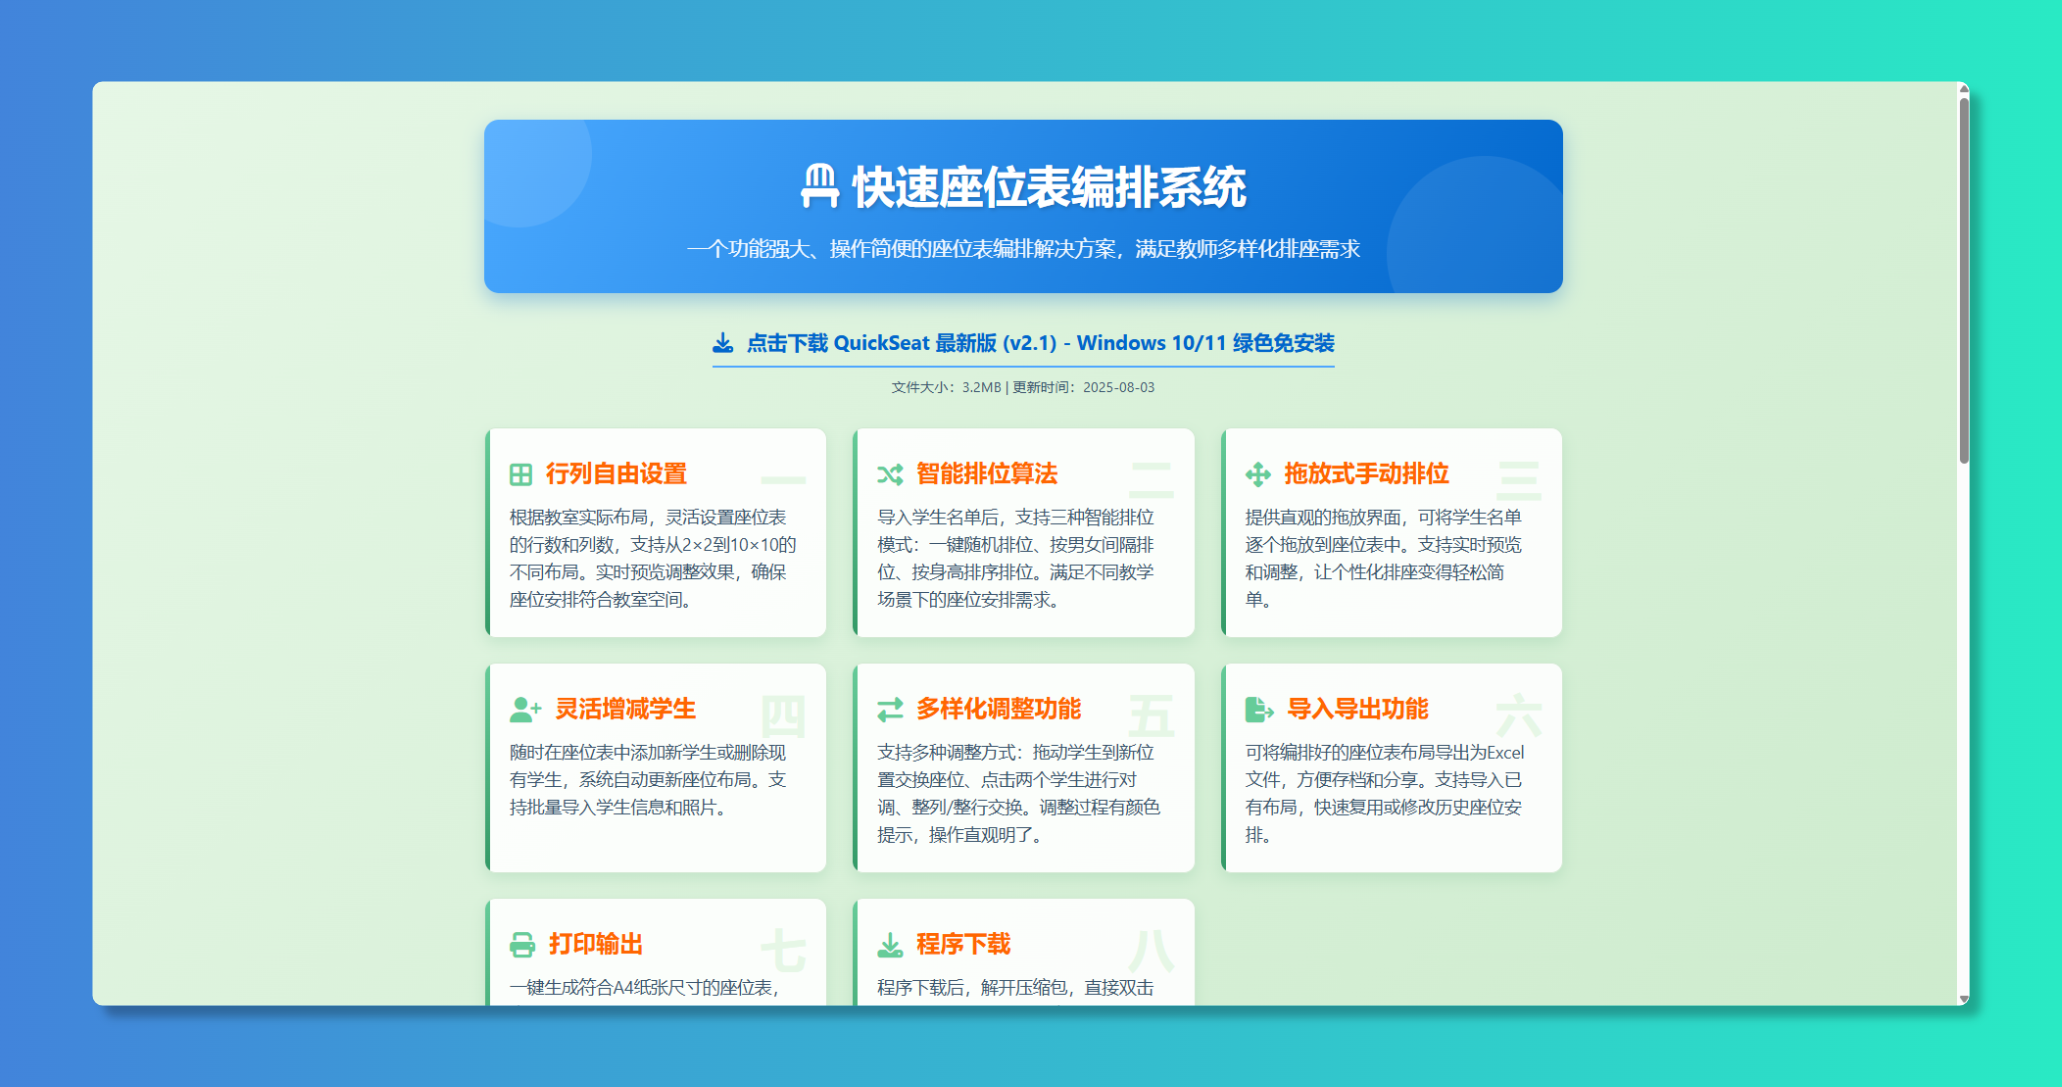2062x1087 pixels.
Task: Click the 导入导出功能 card heading
Action: tap(1357, 709)
